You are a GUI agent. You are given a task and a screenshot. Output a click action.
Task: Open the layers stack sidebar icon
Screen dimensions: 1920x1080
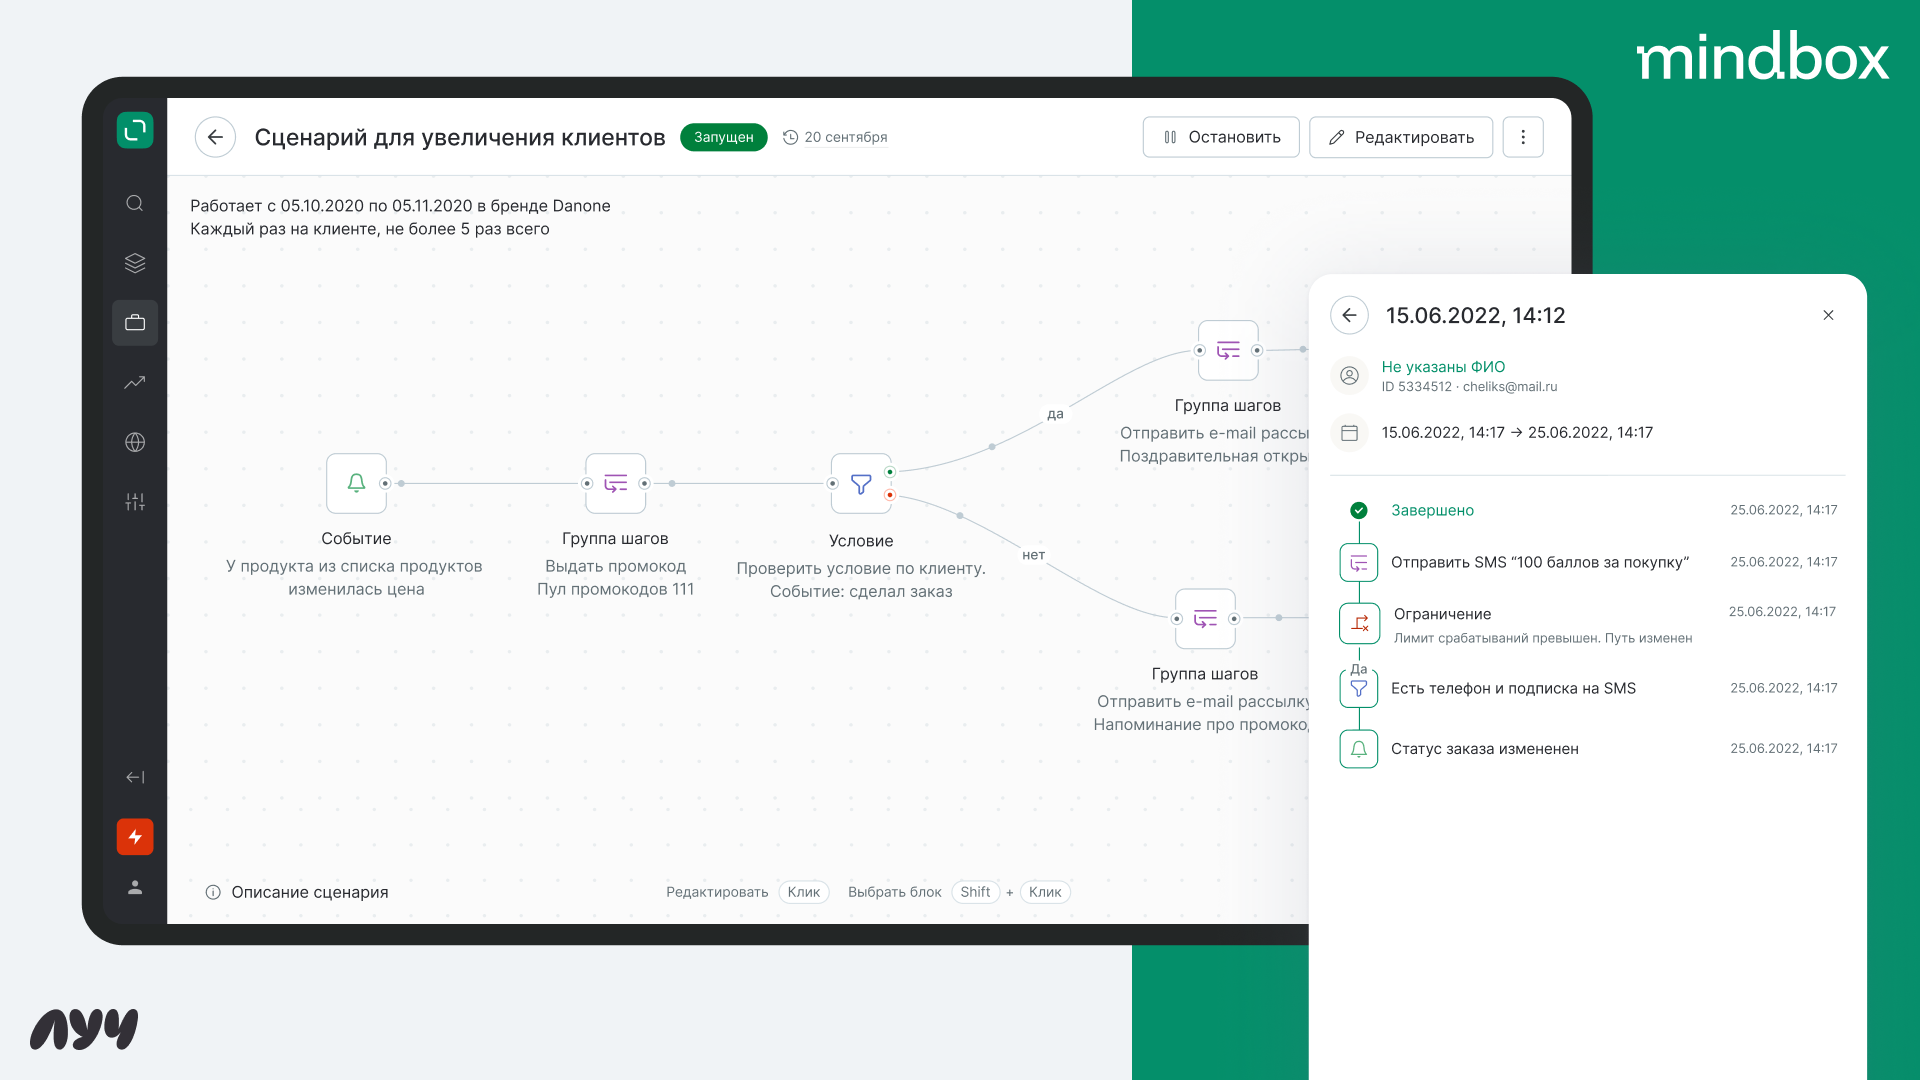135,263
